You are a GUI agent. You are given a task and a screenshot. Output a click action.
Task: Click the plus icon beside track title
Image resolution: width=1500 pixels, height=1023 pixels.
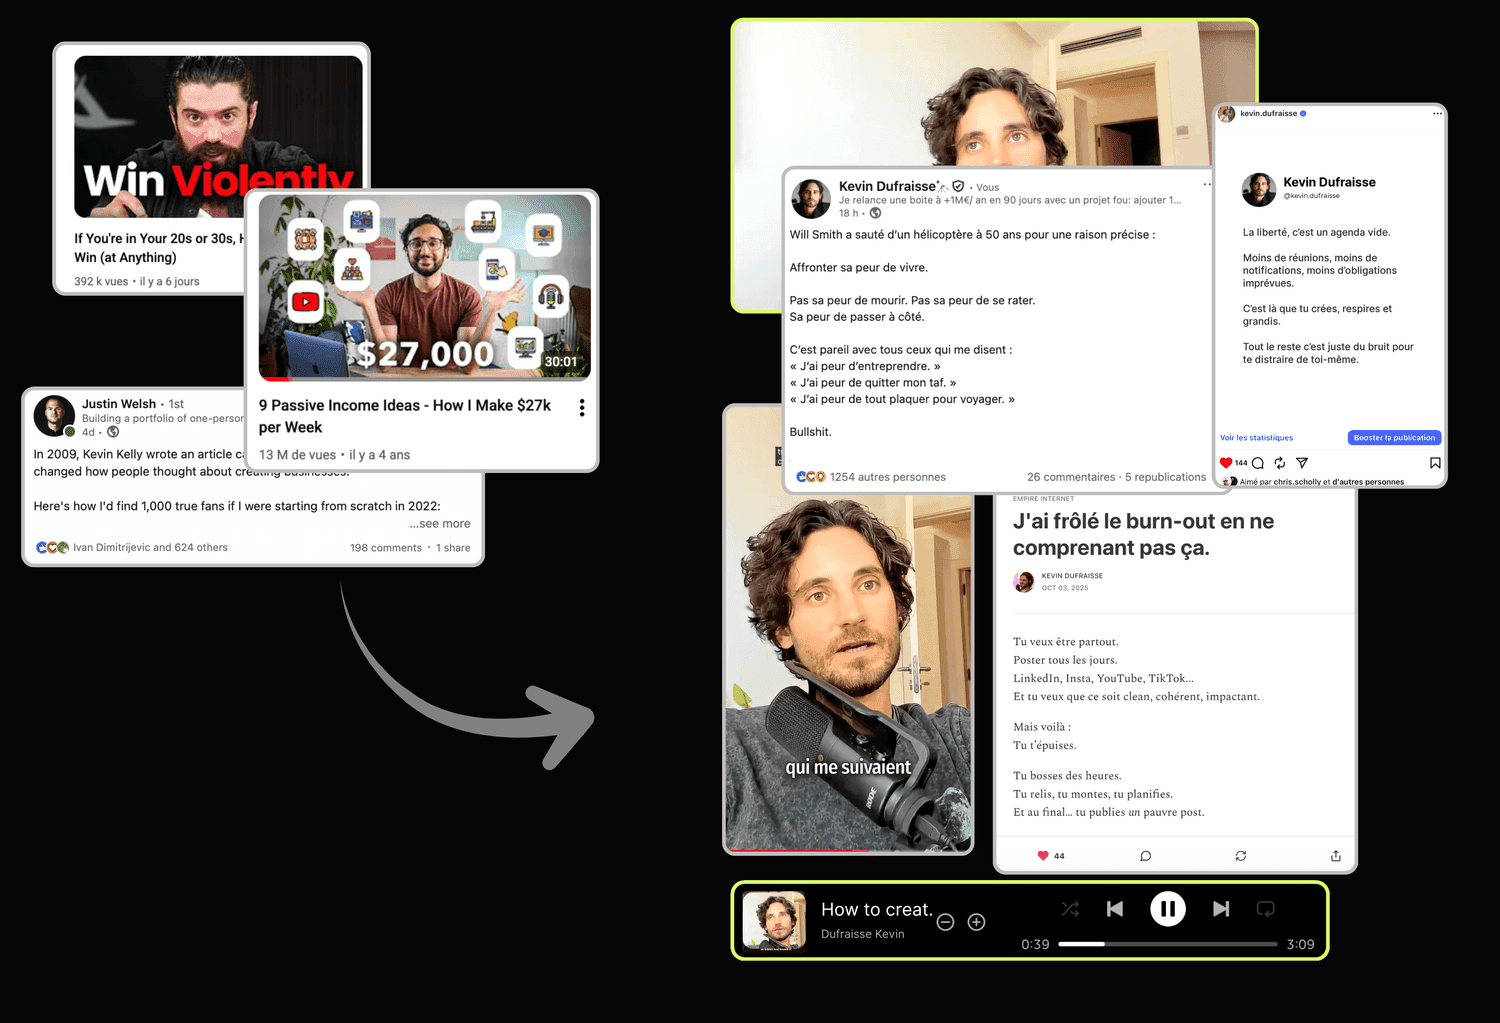(977, 922)
